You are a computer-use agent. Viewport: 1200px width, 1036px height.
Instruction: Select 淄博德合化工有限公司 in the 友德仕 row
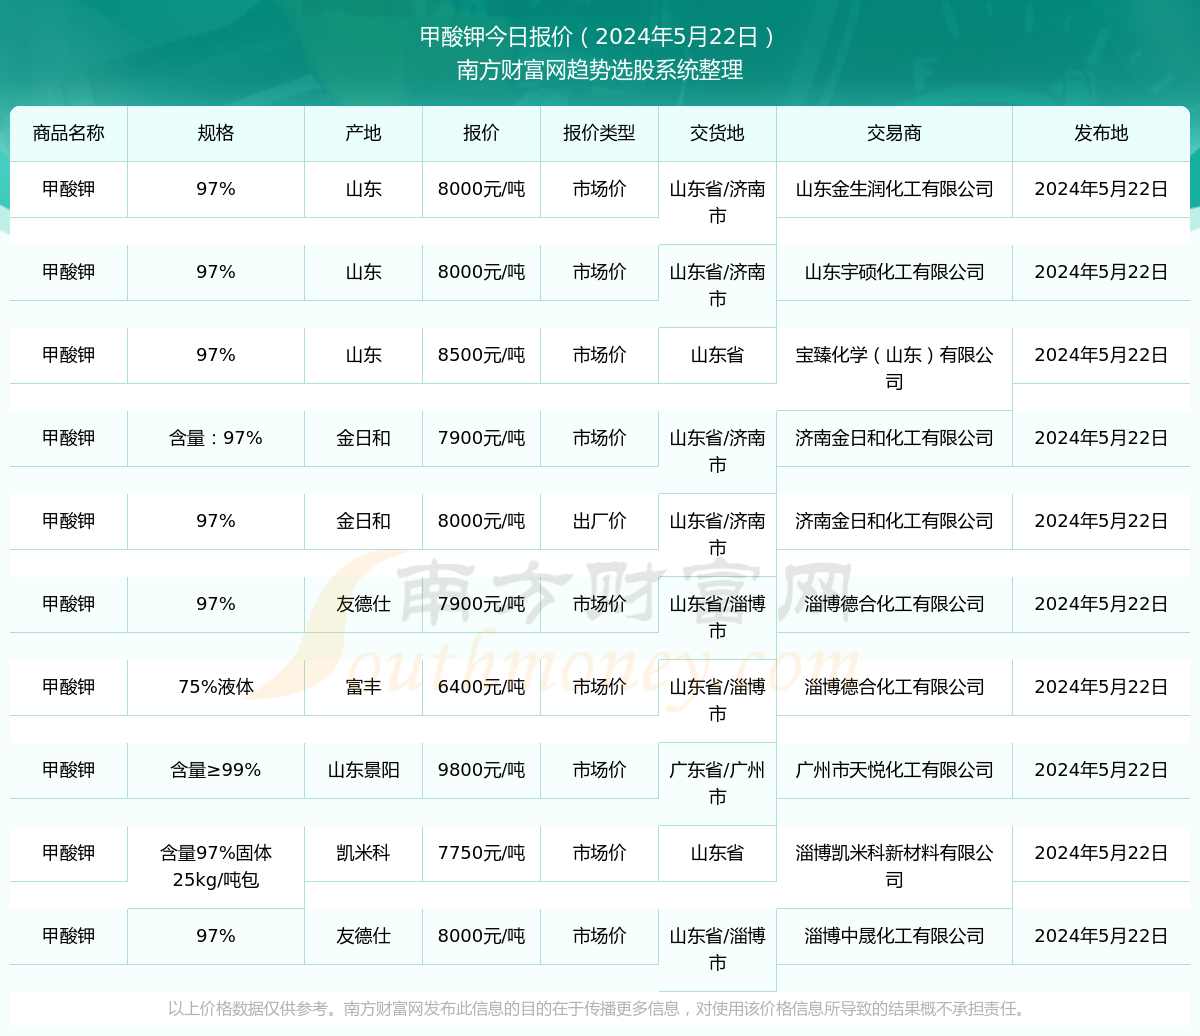(x=894, y=604)
